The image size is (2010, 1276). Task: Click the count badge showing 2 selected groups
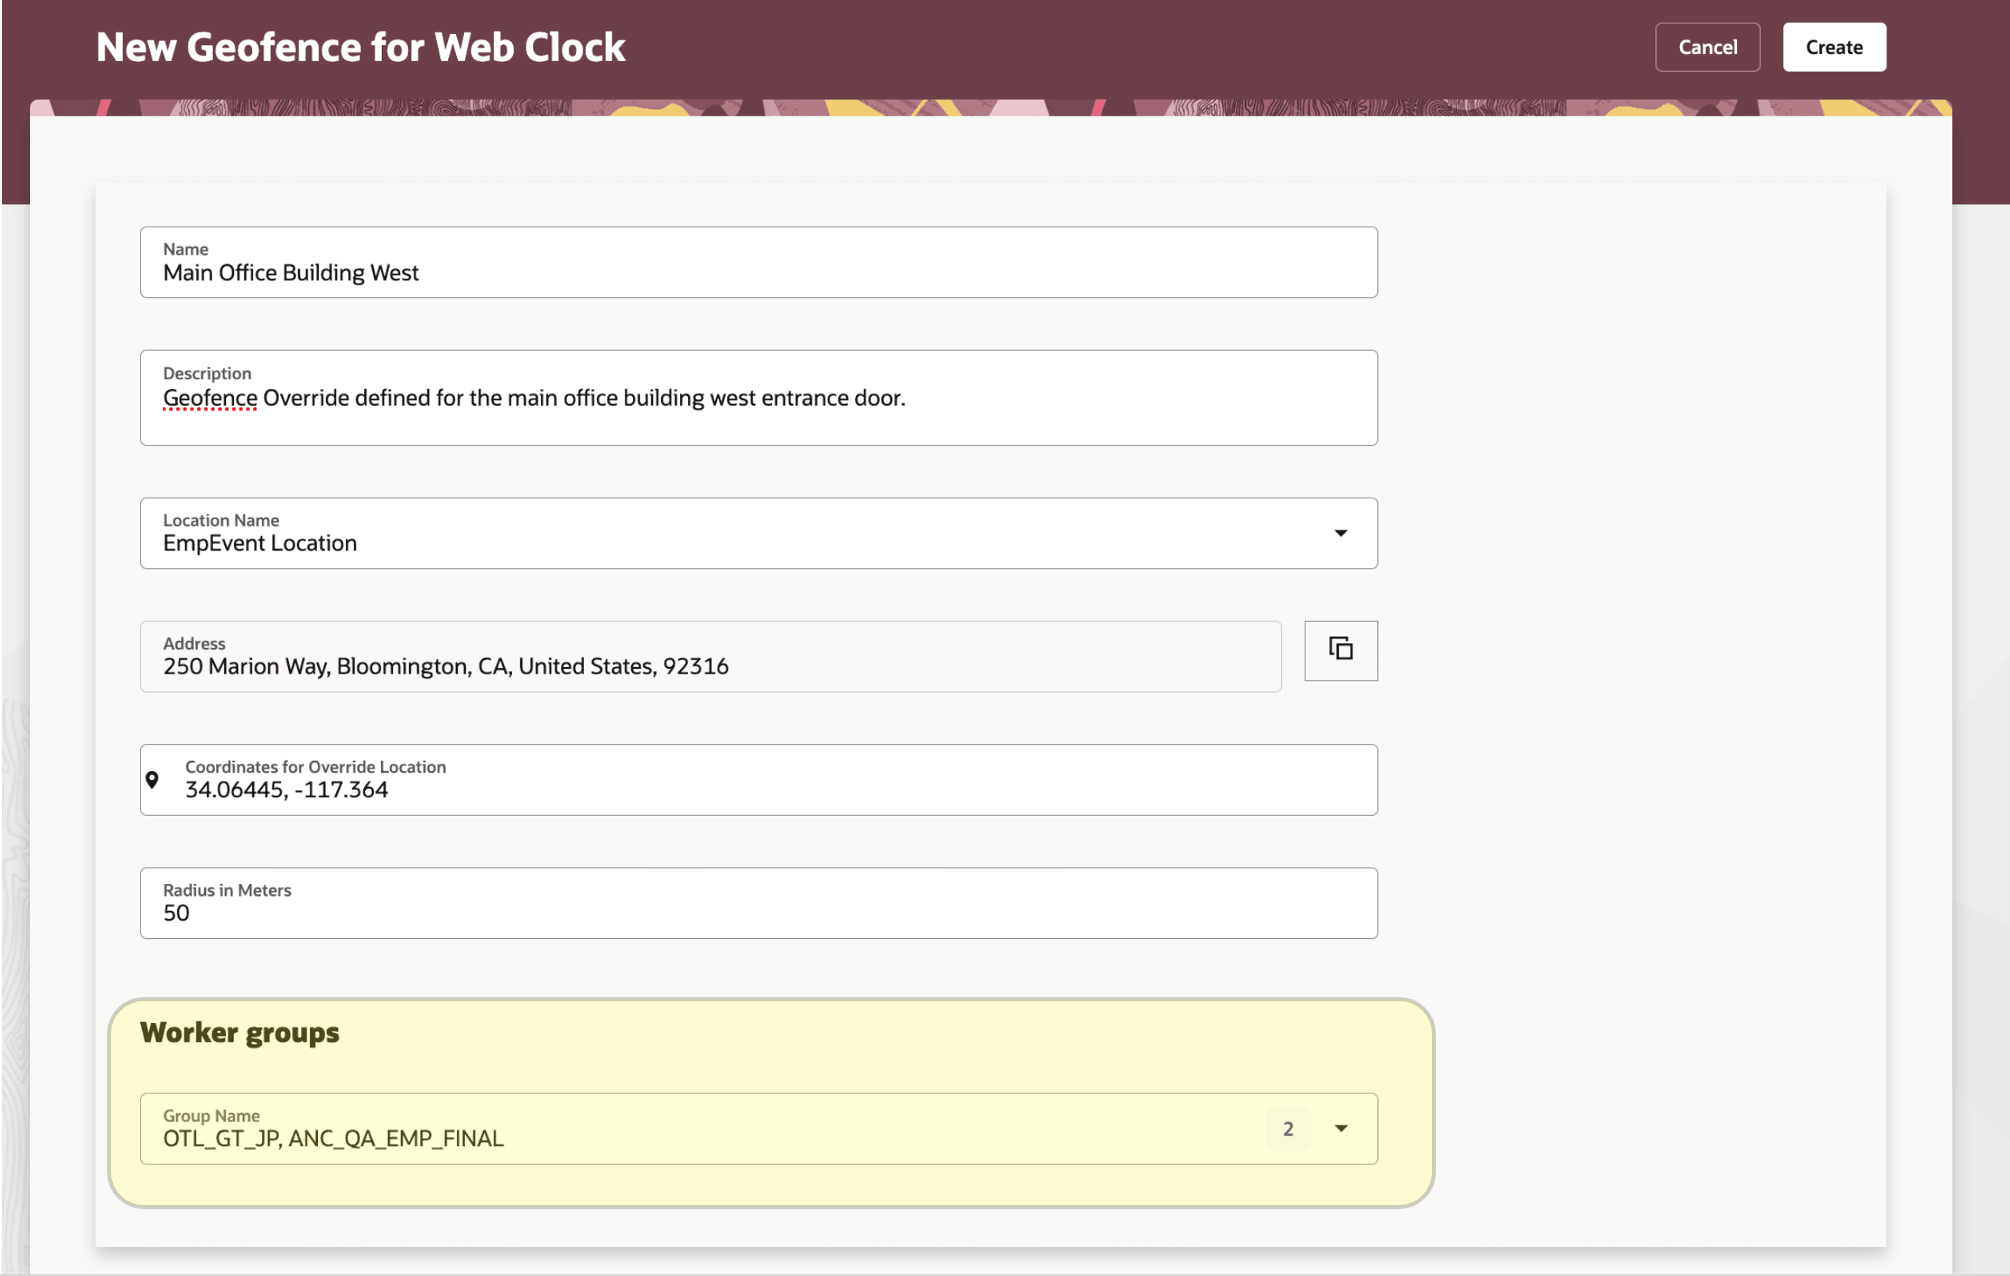coord(1288,1129)
